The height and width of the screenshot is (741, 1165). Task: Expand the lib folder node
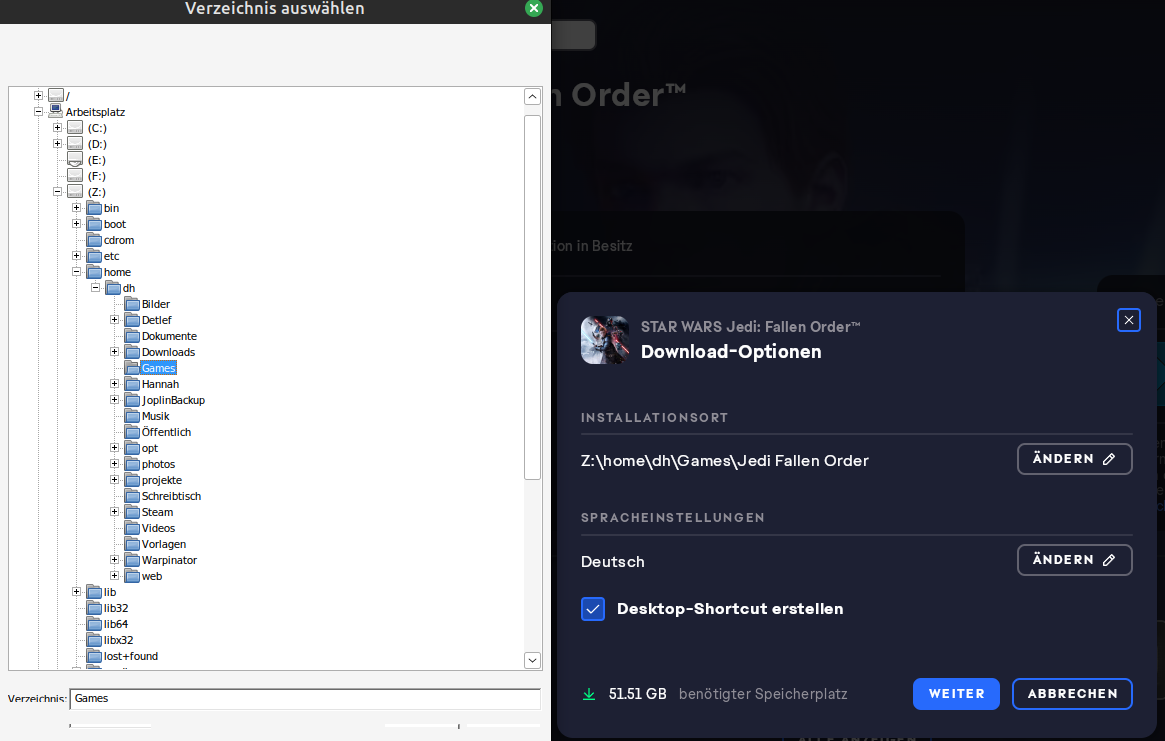coord(77,592)
